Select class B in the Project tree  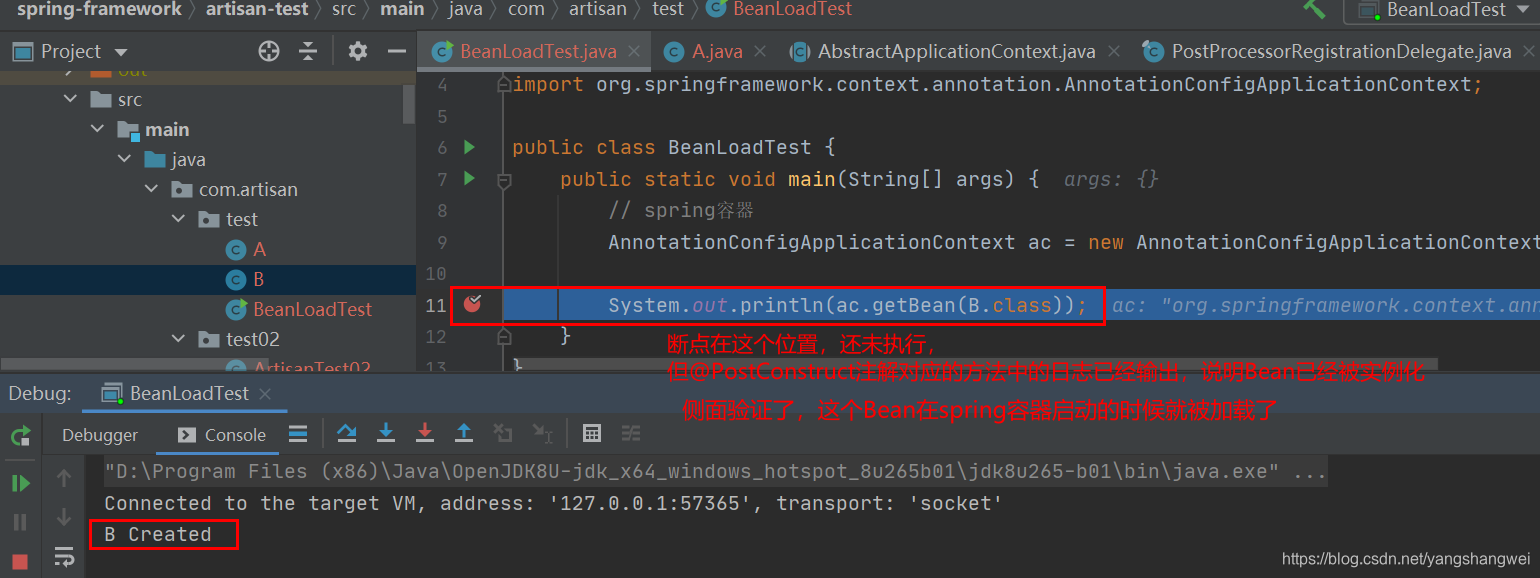tap(259, 279)
